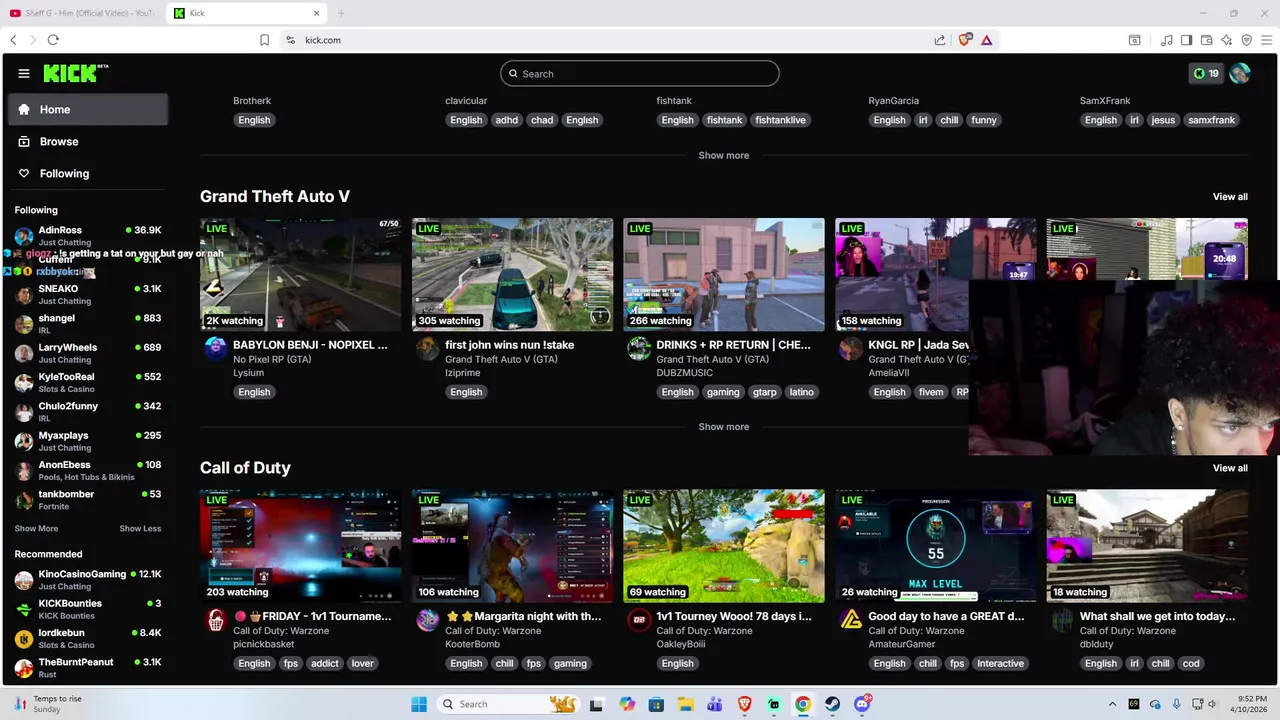Open the Leo AI sparkle icon
Image resolution: width=1280 pixels, height=720 pixels.
1226,40
